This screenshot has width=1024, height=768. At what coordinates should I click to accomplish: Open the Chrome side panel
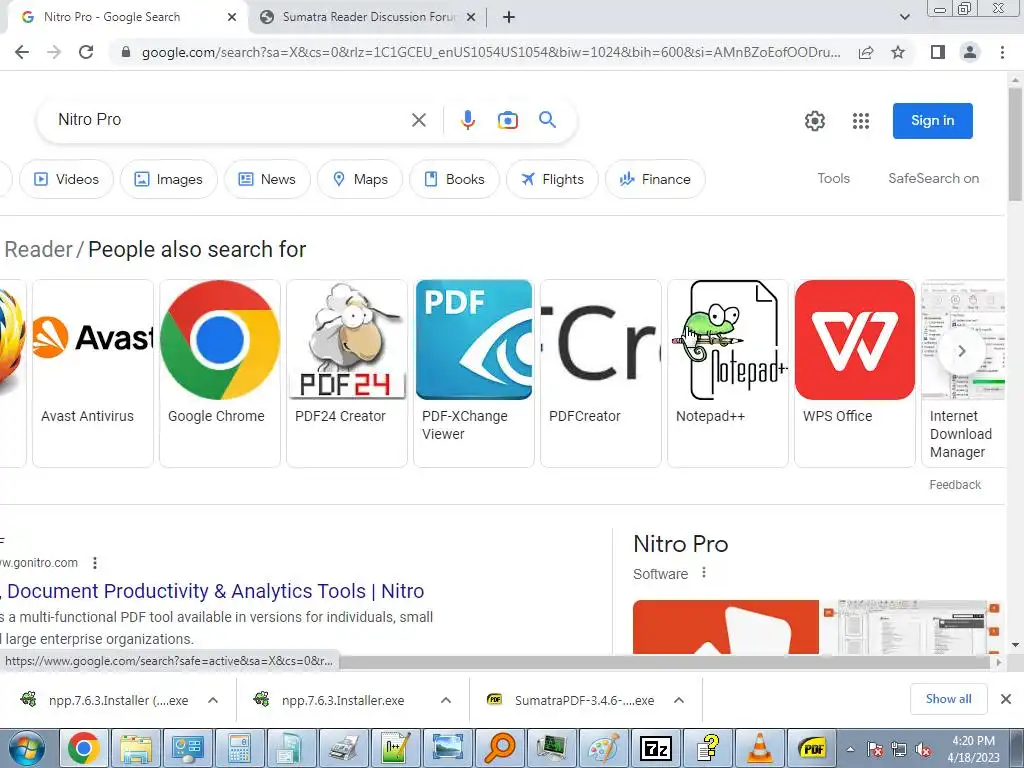coord(938,52)
